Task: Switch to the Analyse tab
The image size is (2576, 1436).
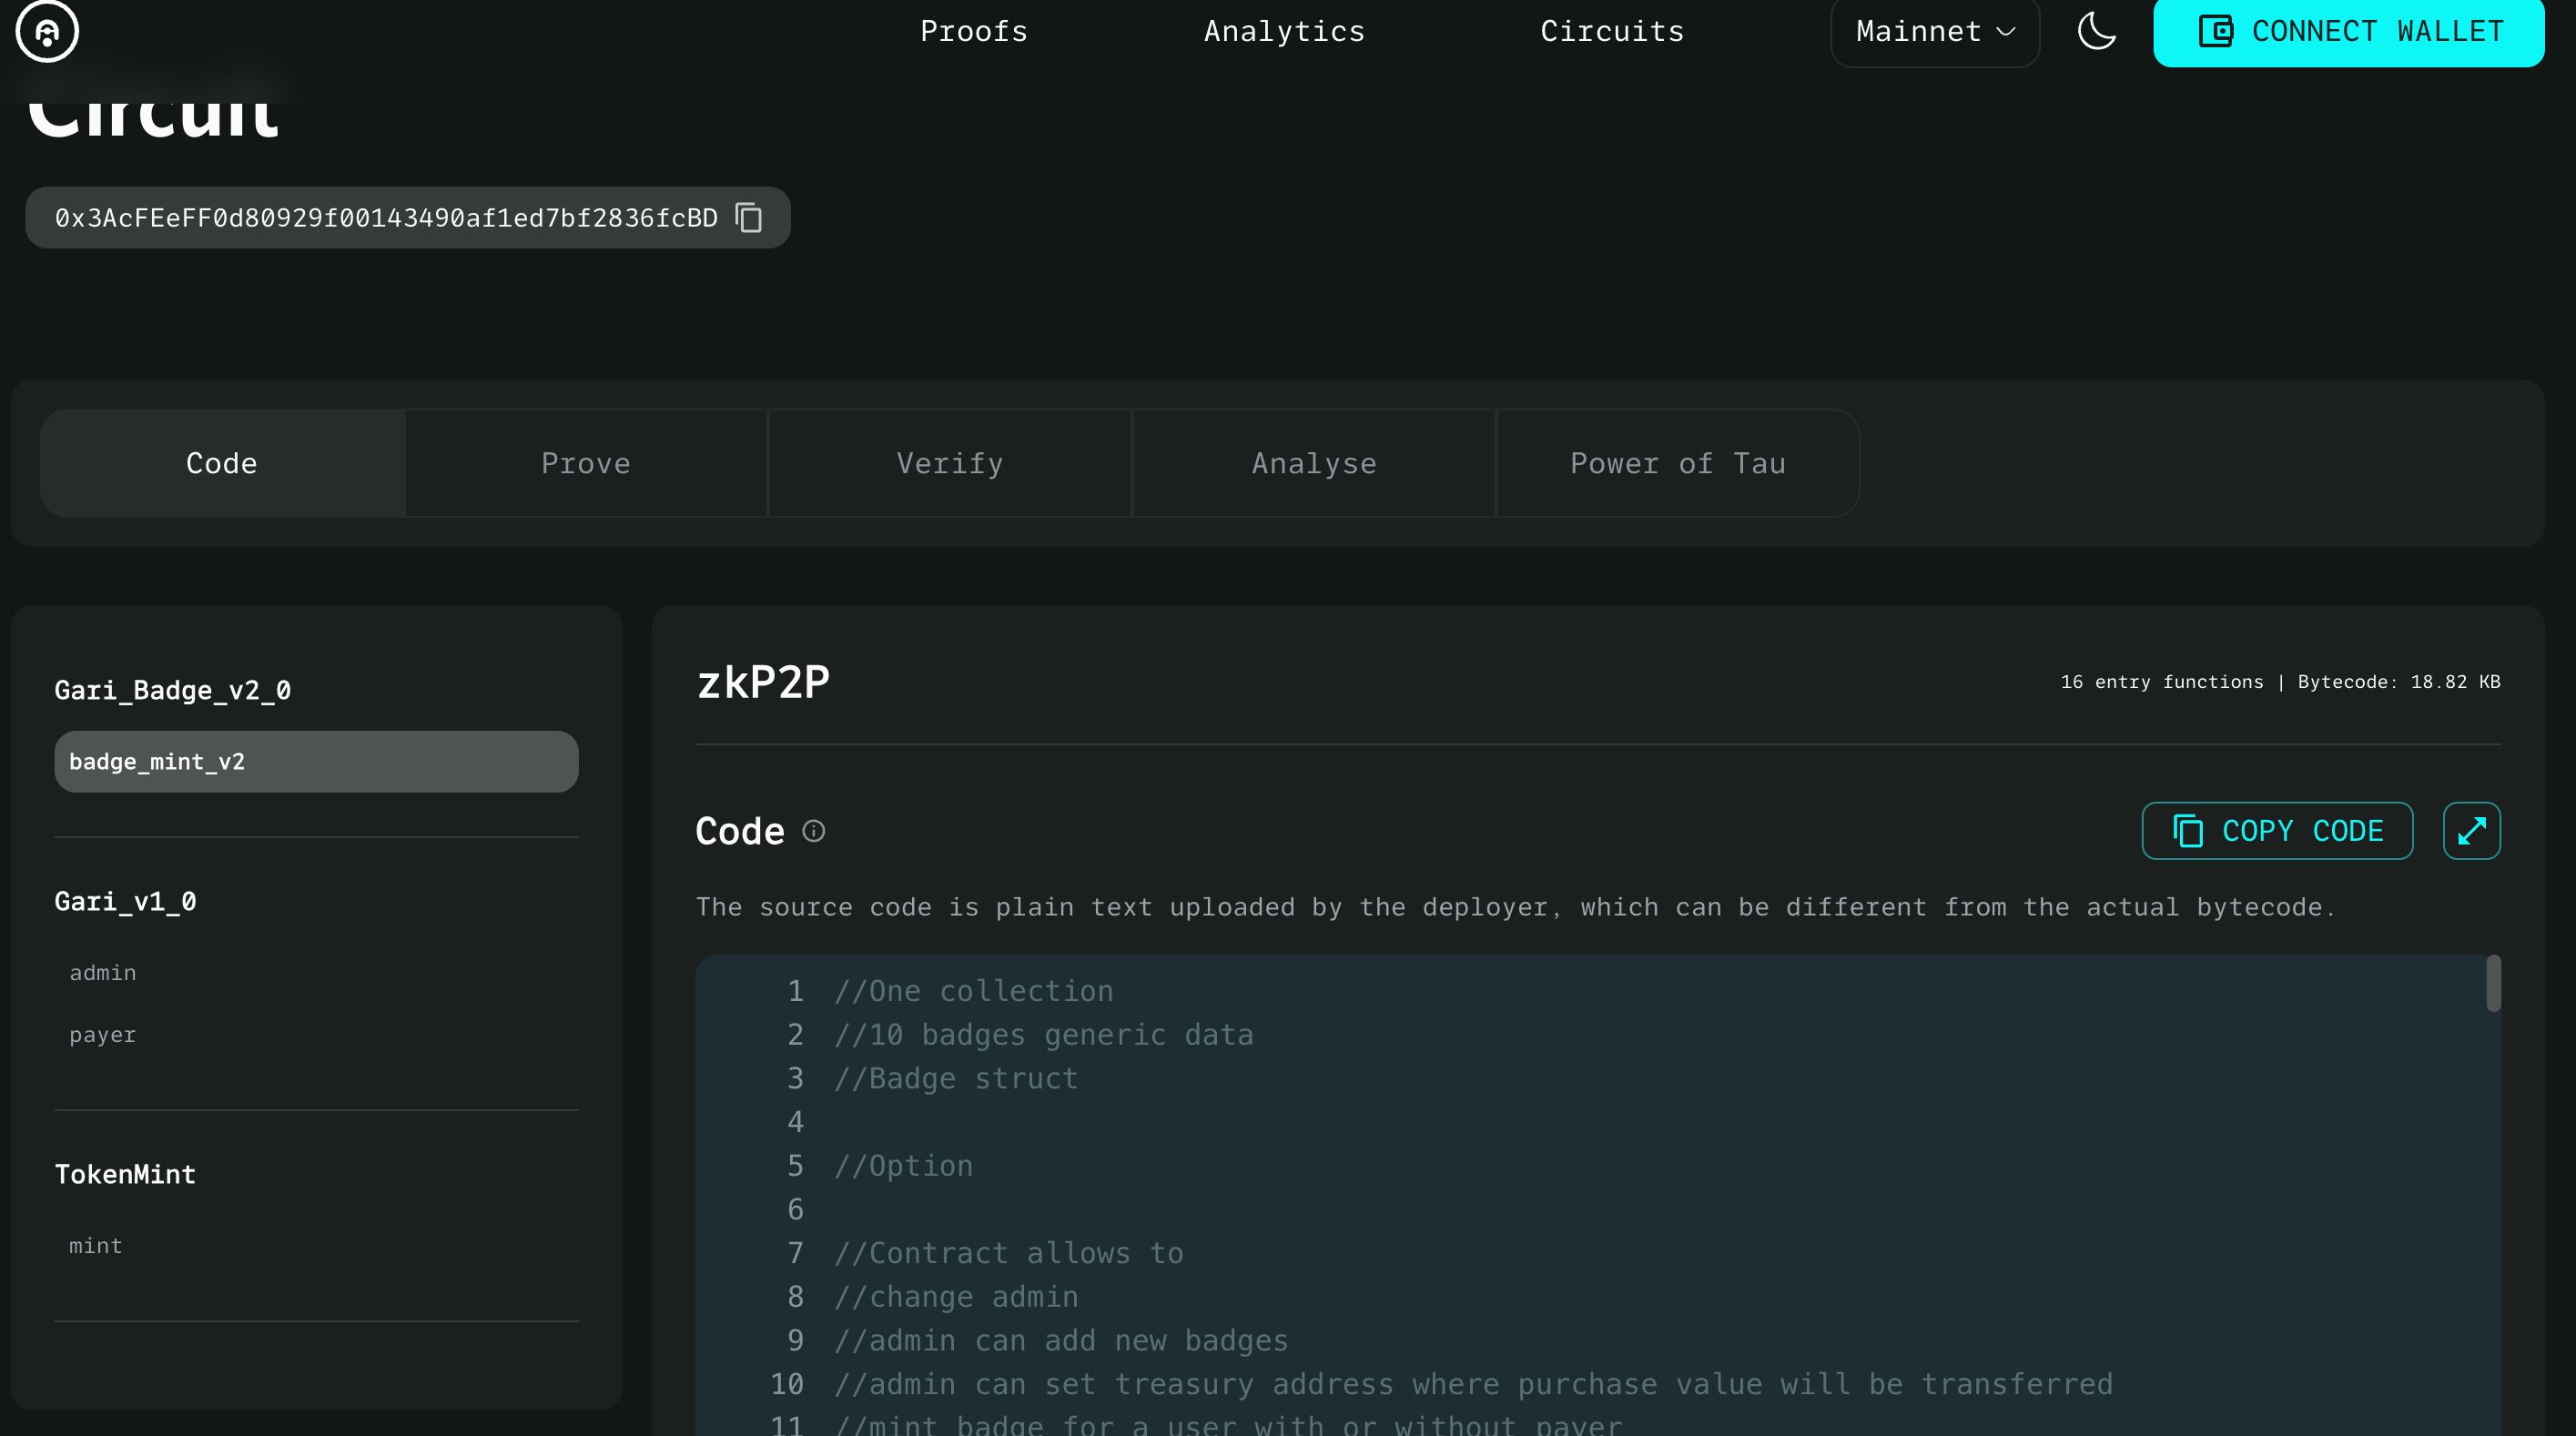Action: 1313,461
